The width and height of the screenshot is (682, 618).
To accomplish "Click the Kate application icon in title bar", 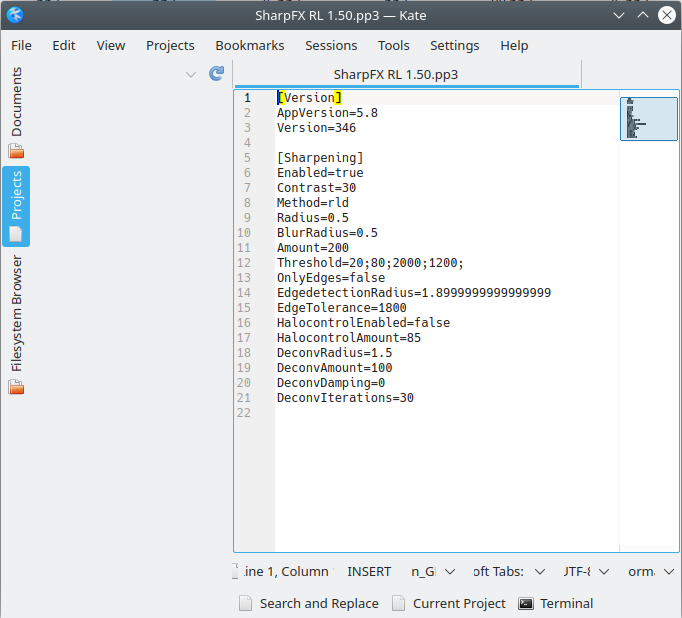I will tap(15, 15).
